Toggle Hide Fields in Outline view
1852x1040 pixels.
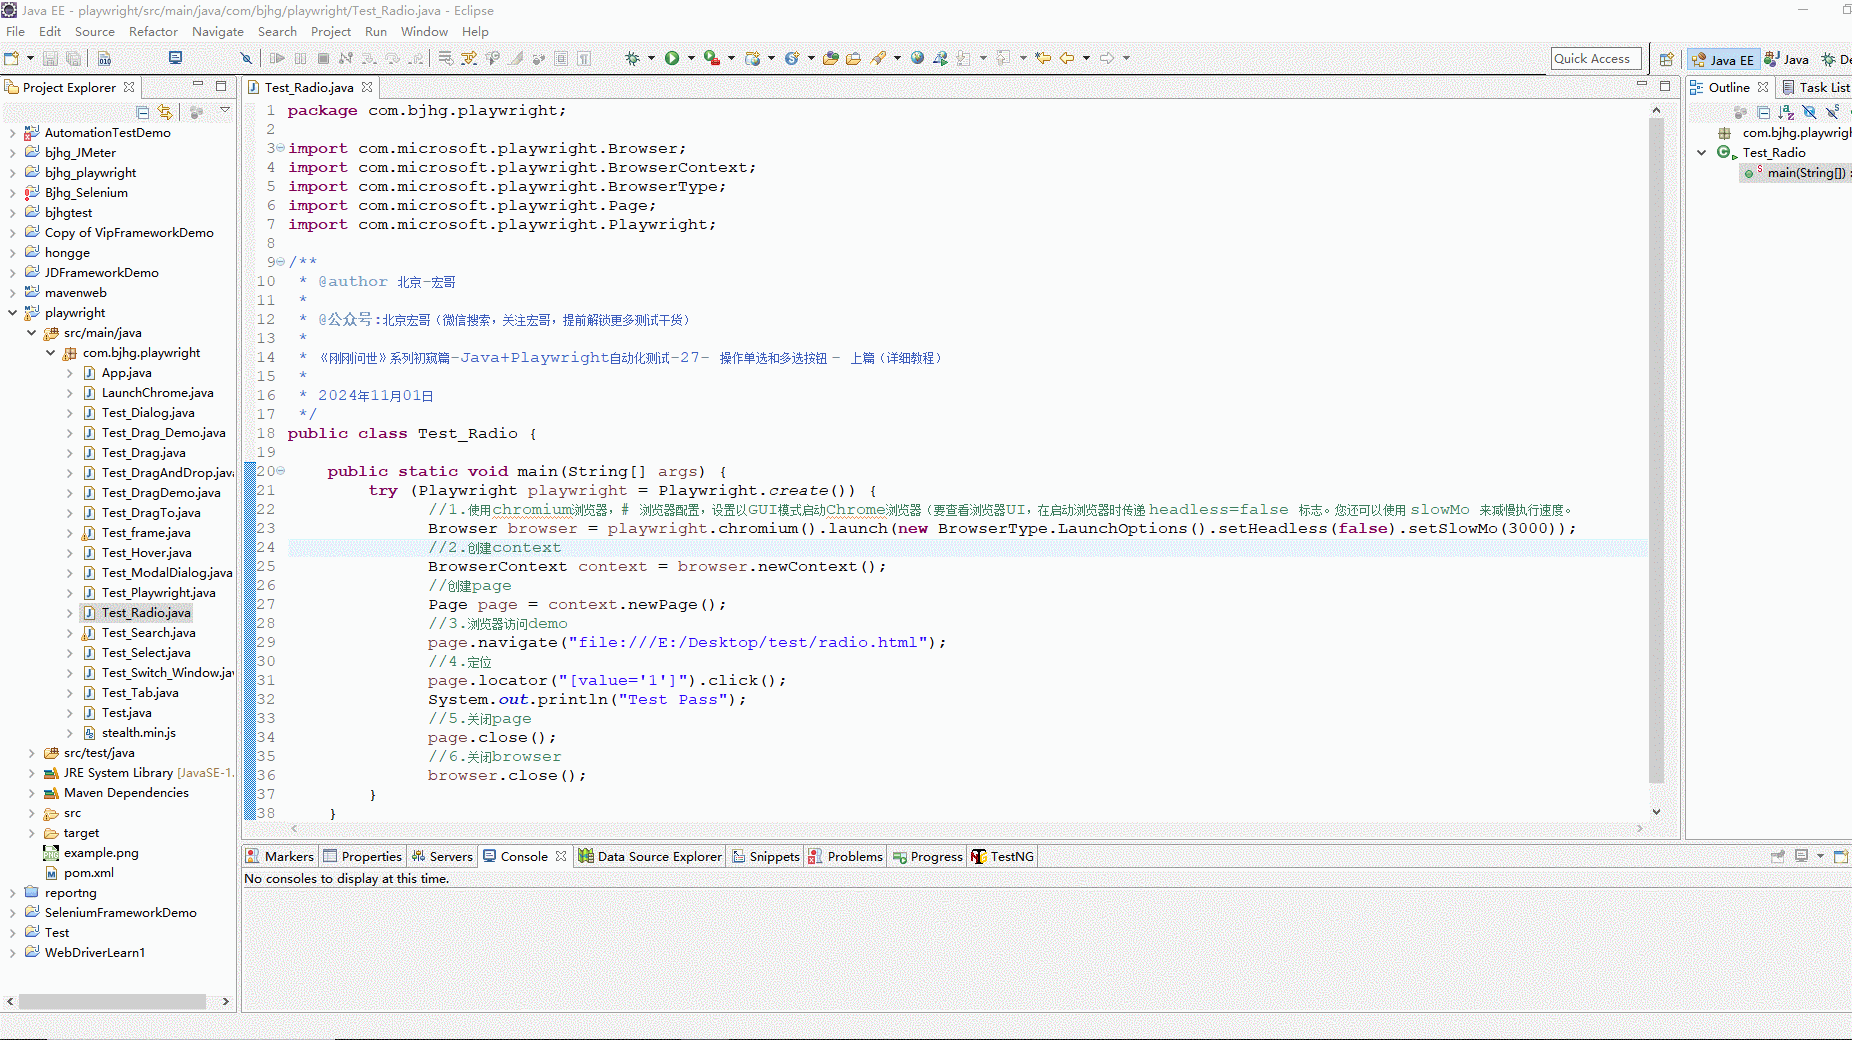(x=1809, y=112)
